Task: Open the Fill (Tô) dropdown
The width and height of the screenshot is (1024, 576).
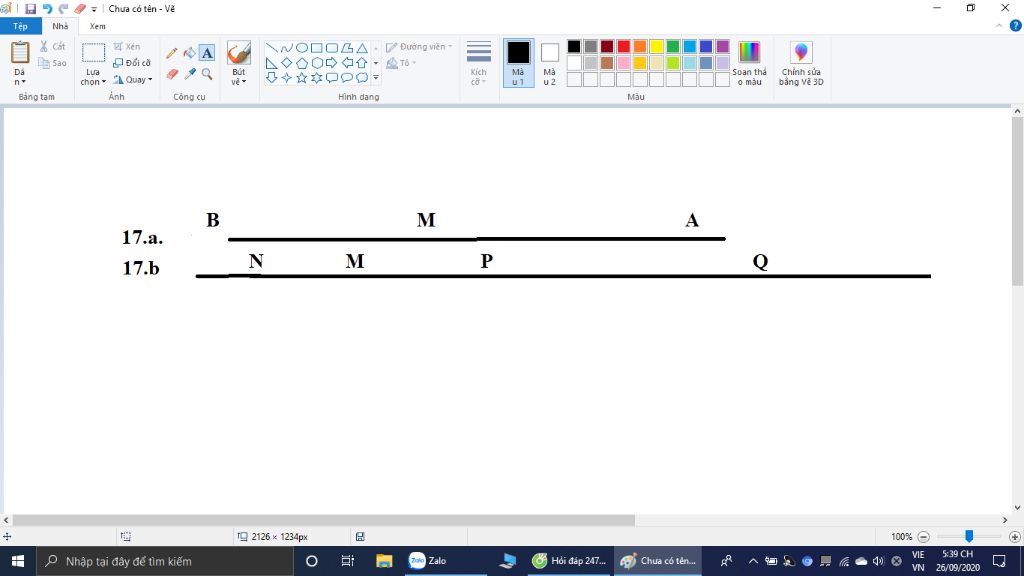Action: [x=401, y=63]
